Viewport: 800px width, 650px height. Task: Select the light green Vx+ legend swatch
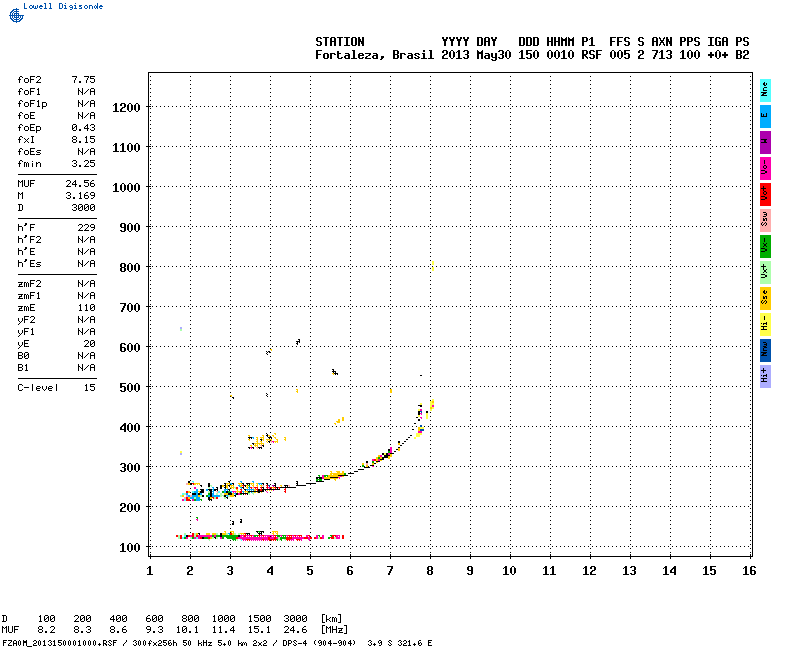pos(765,272)
